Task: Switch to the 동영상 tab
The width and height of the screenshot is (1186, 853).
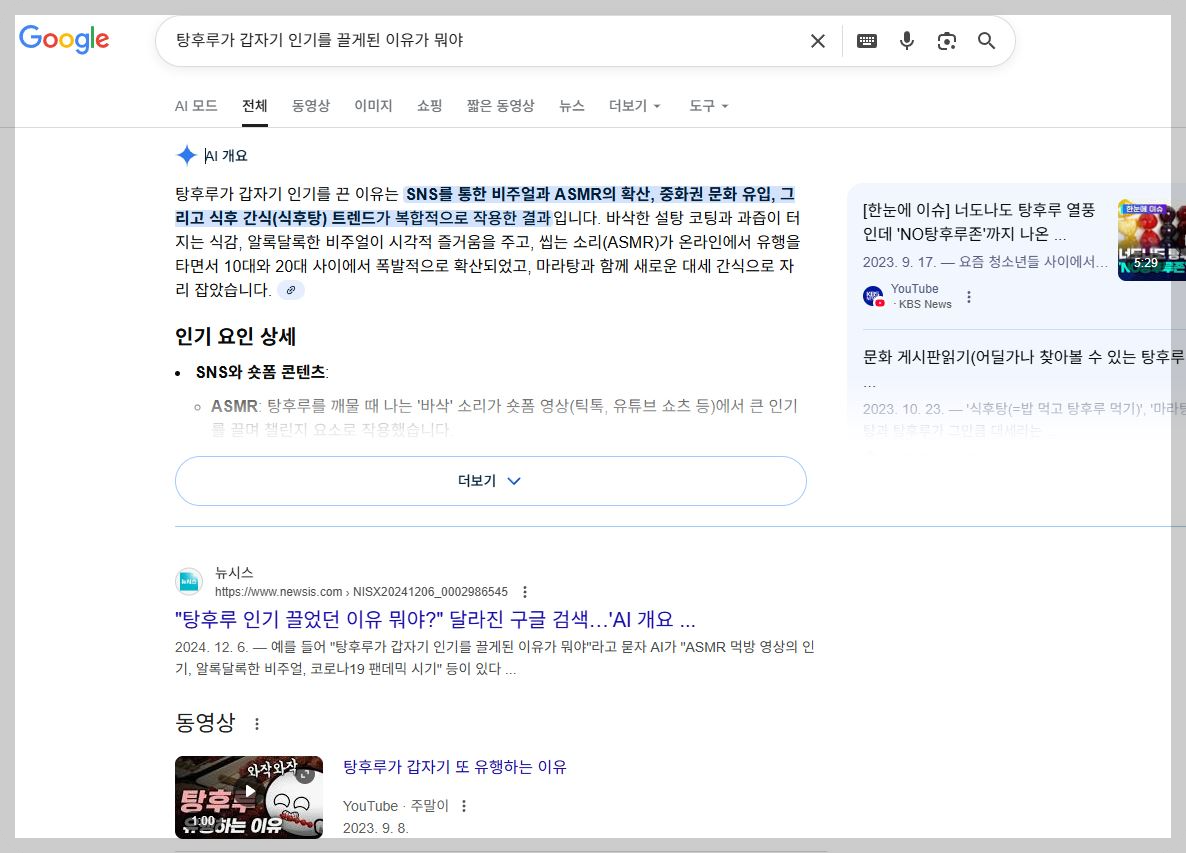Action: coord(311,106)
